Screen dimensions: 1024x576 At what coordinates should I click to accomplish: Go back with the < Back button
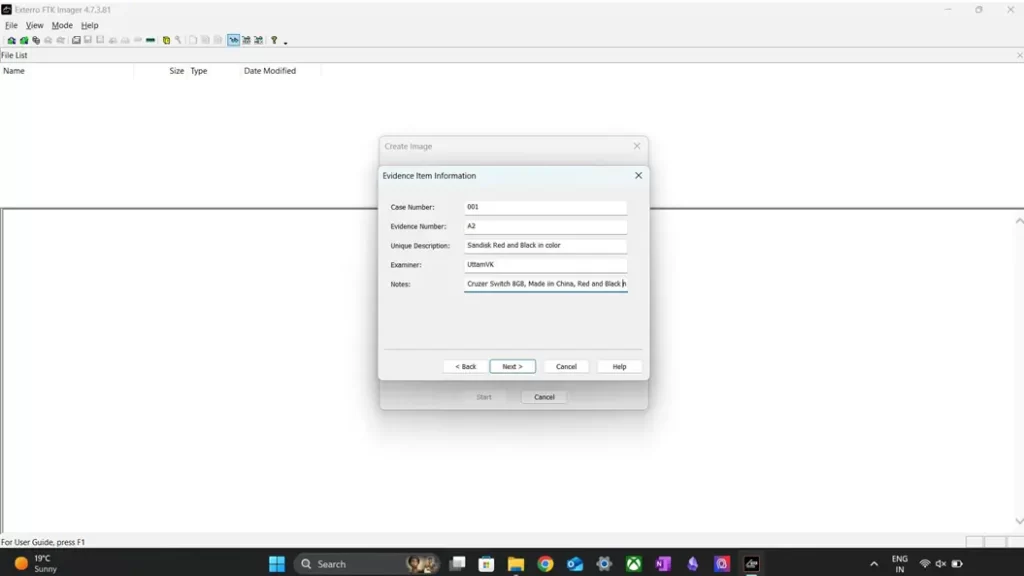tap(465, 367)
